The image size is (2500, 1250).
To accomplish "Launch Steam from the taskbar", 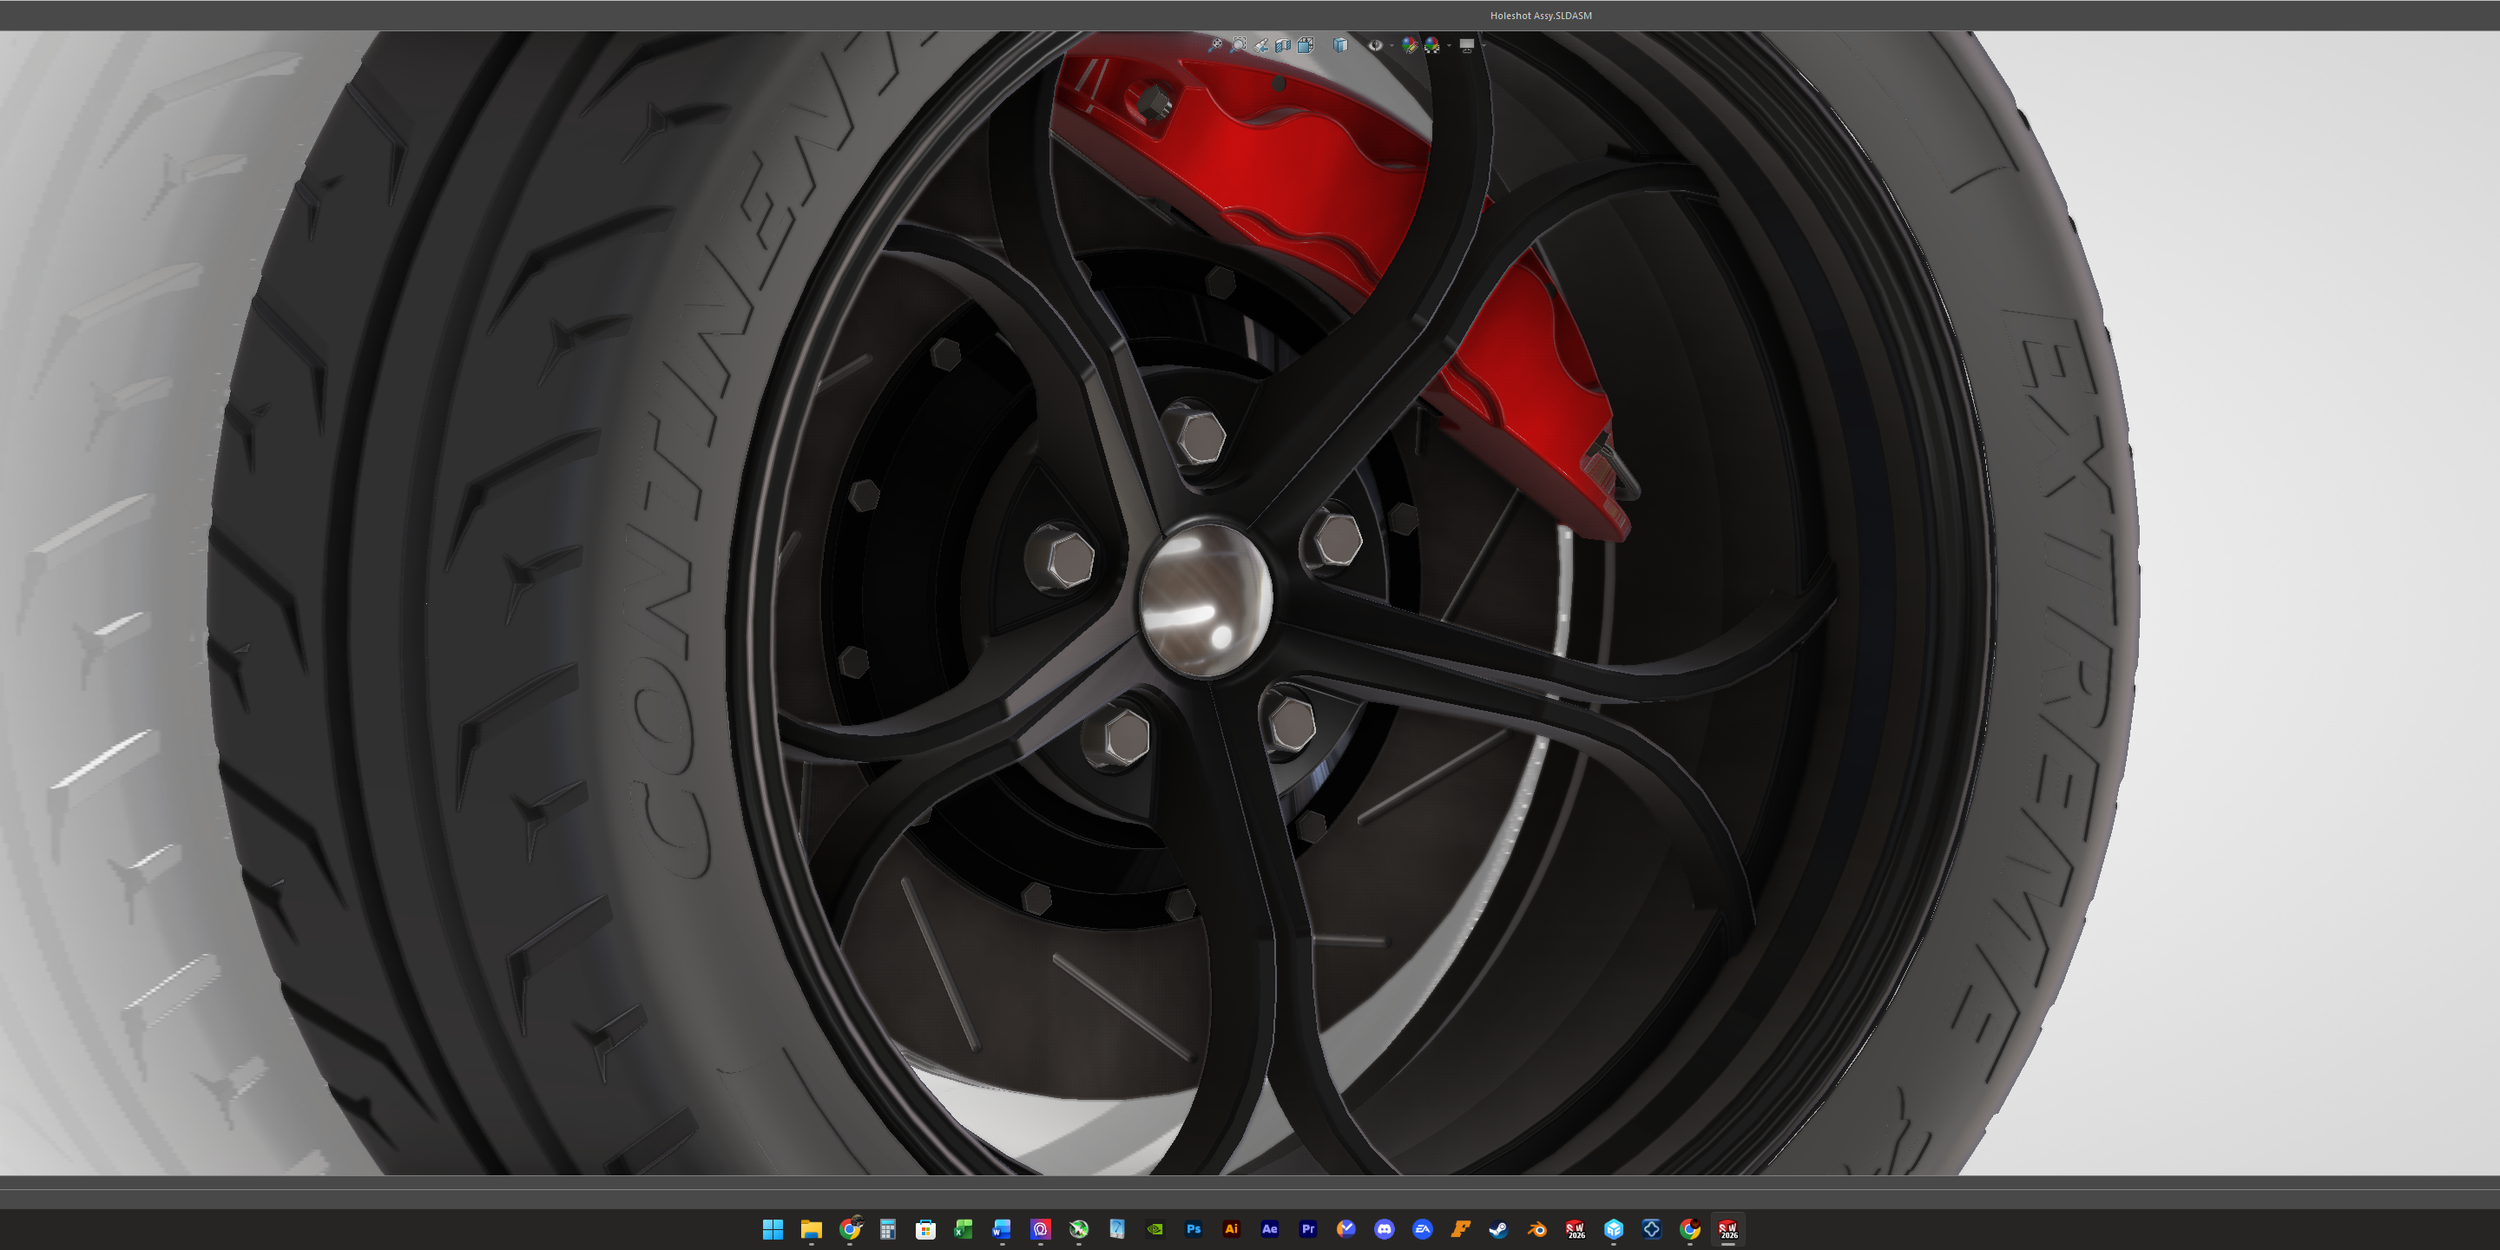I will point(1499,1229).
